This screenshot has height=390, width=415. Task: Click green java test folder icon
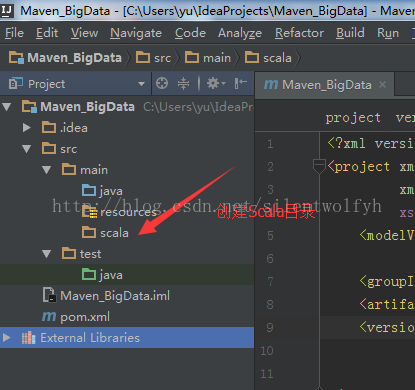coord(89,274)
